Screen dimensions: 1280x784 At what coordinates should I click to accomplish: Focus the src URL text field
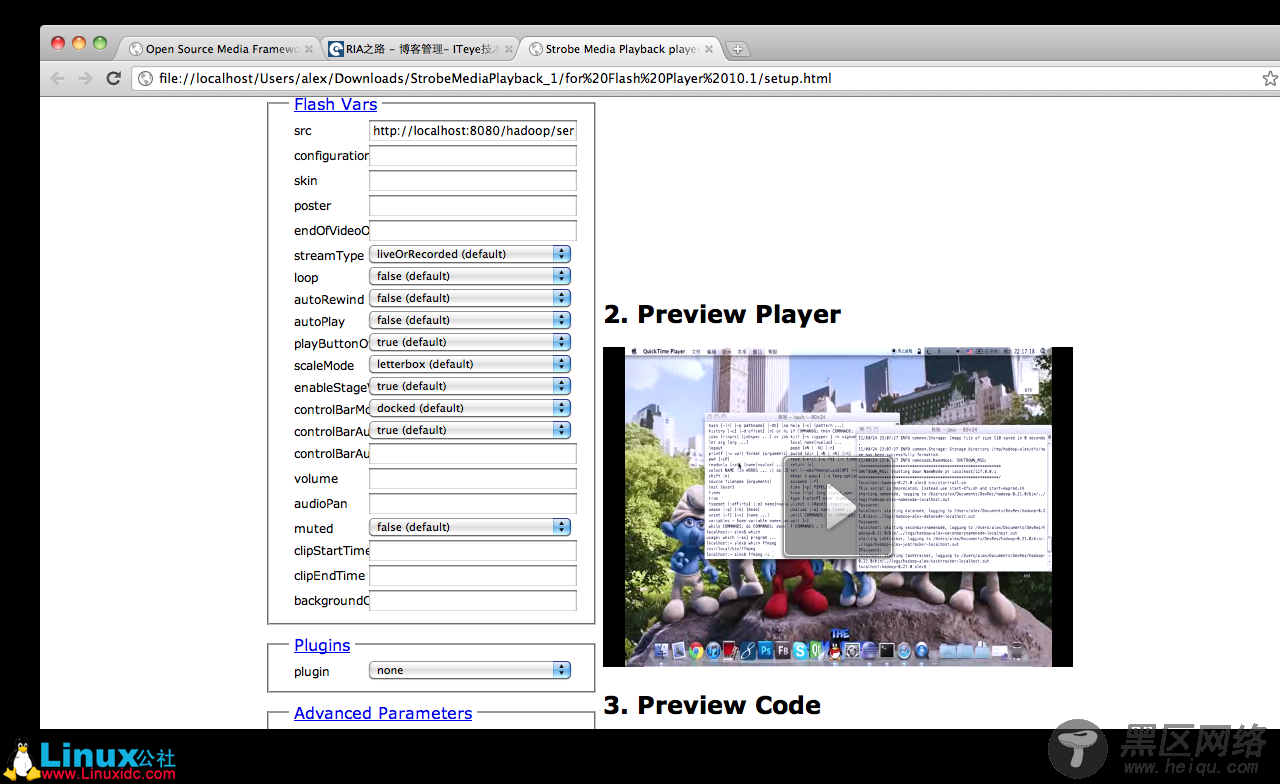pyautogui.click(x=472, y=131)
